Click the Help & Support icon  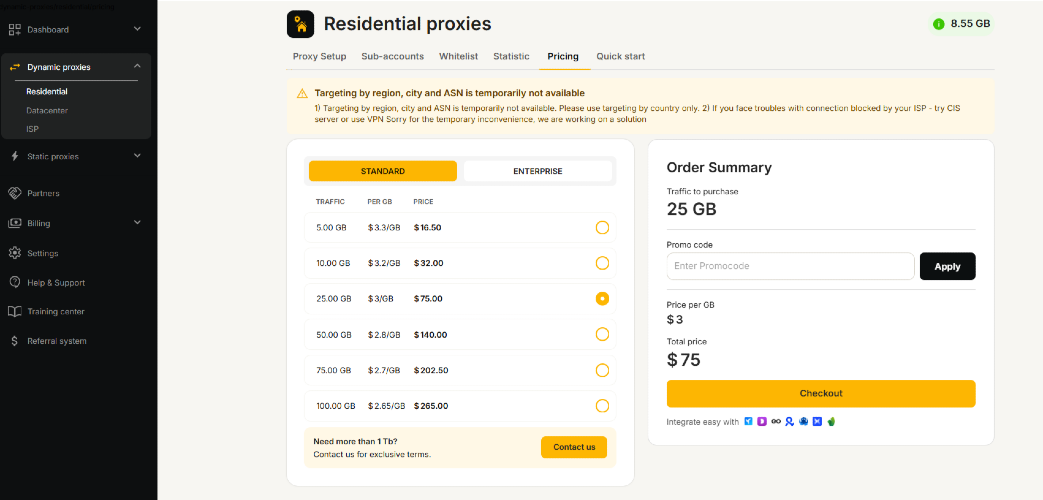(15, 282)
